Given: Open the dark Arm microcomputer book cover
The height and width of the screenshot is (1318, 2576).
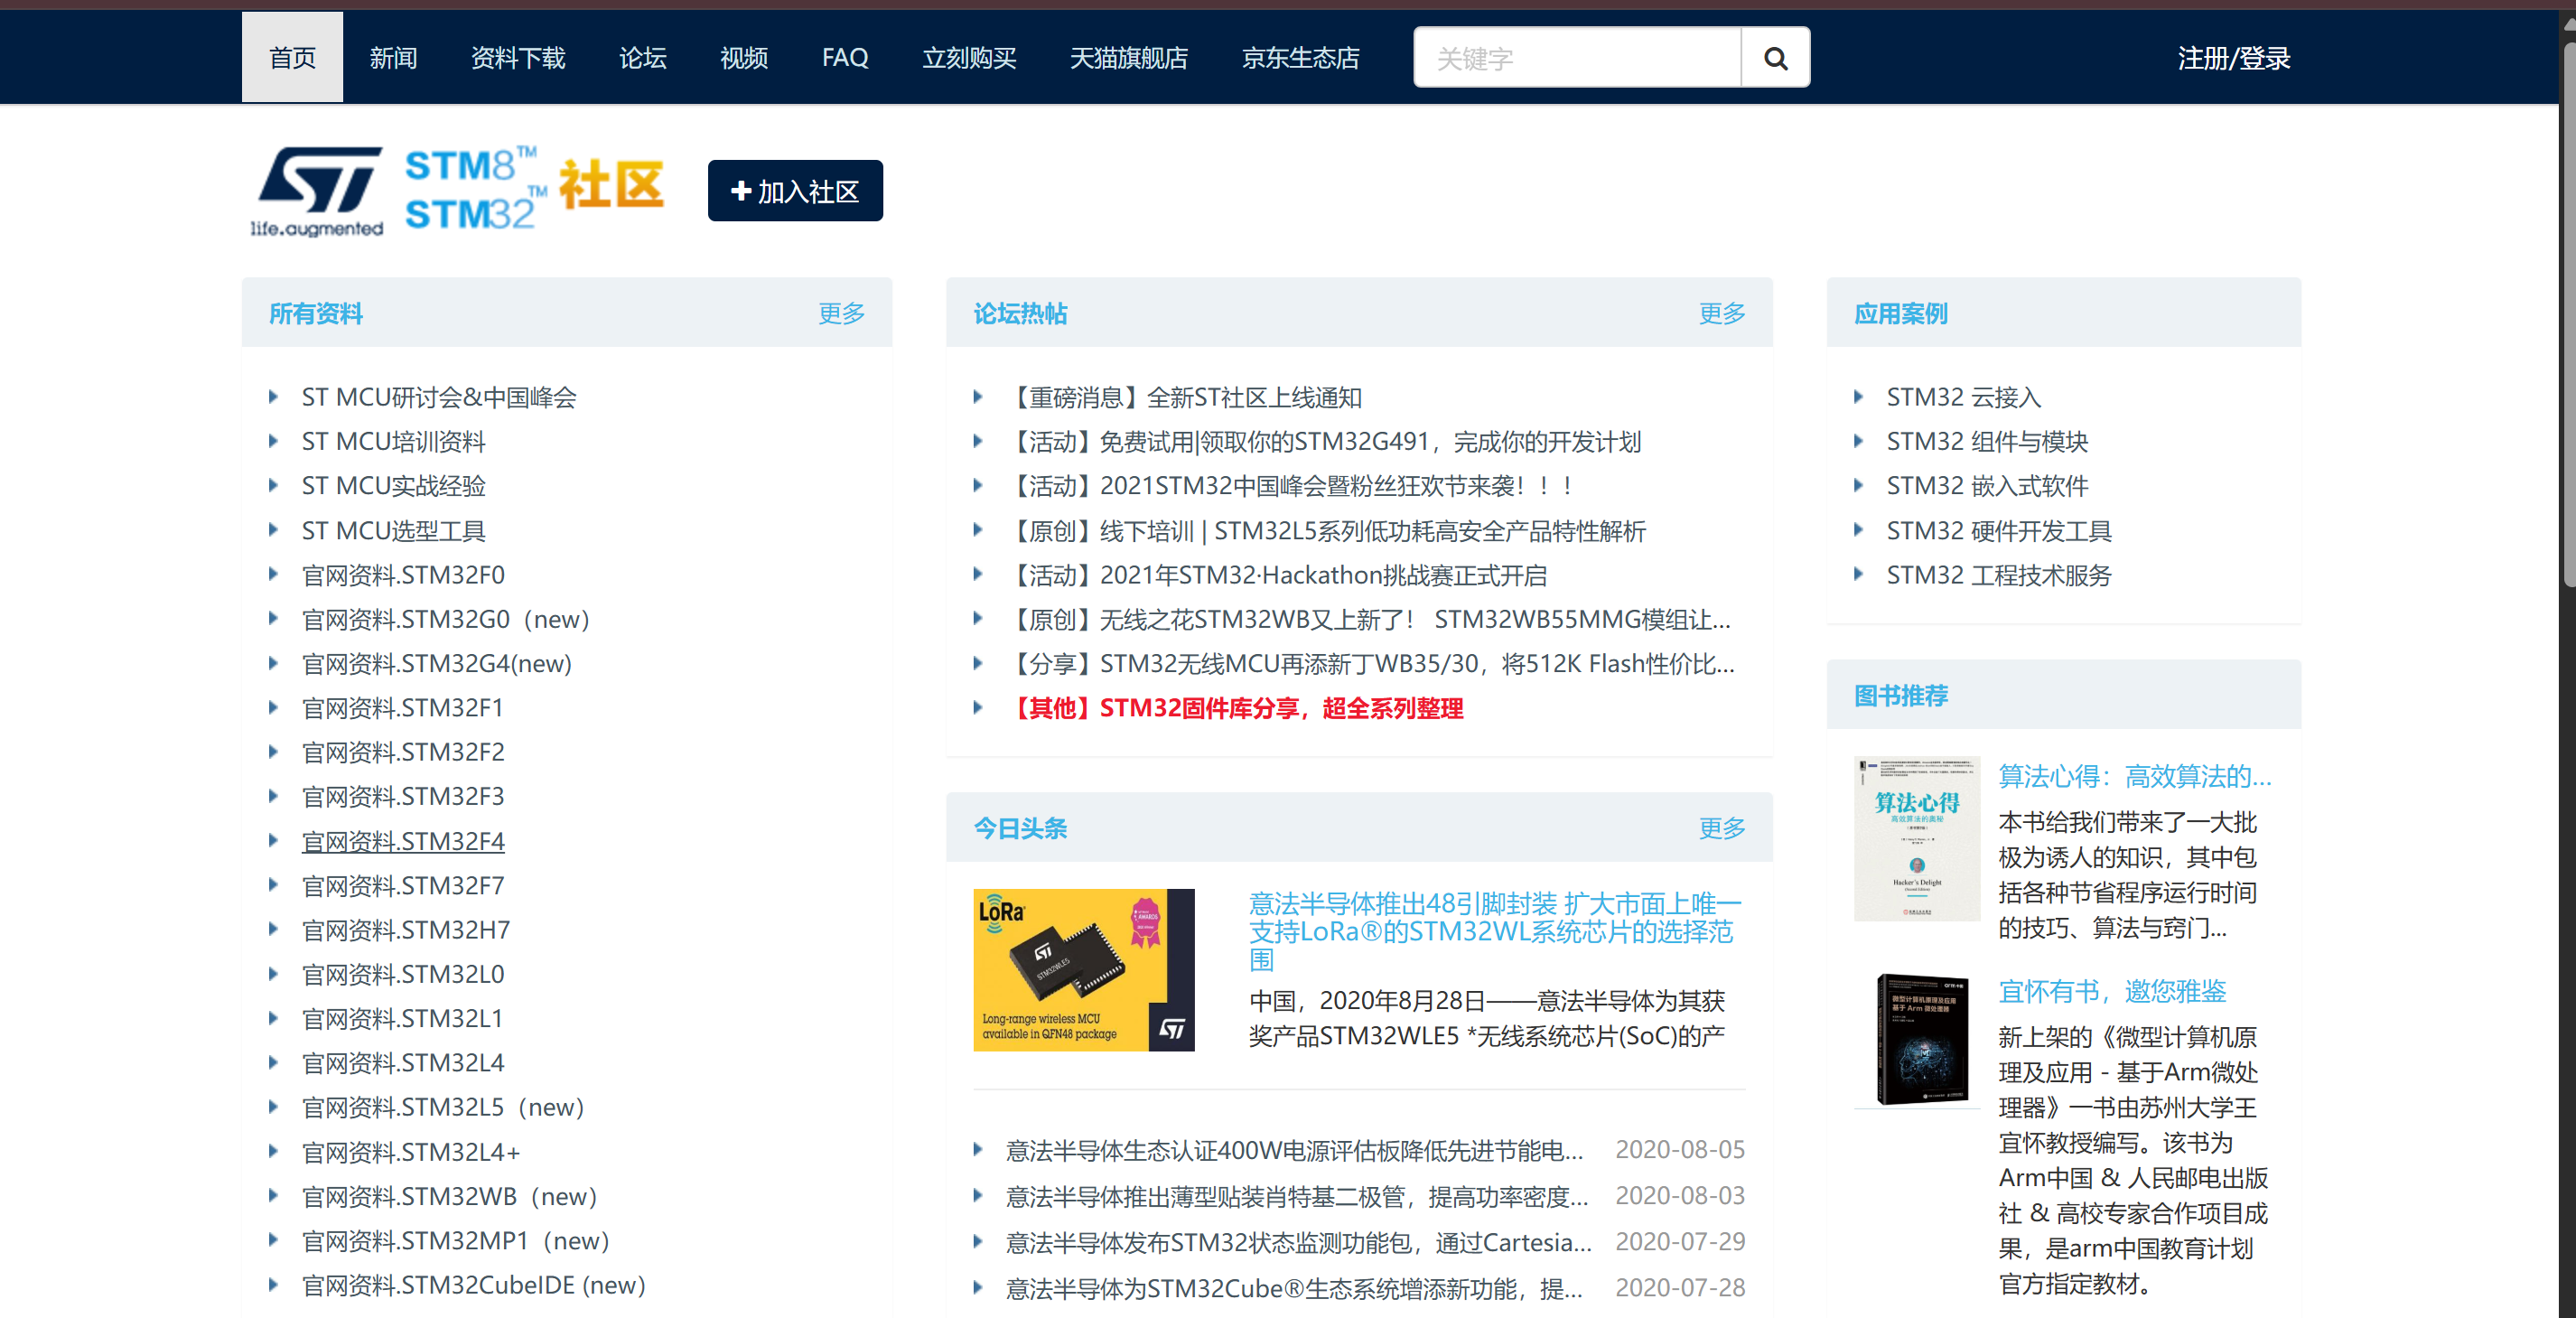Looking at the screenshot, I should pyautogui.click(x=1921, y=1039).
